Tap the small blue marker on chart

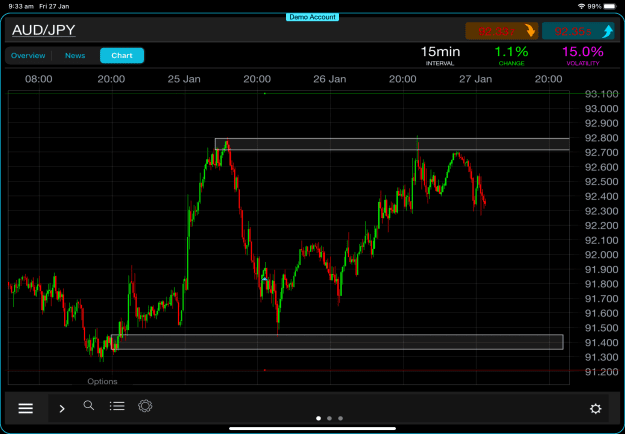point(265,279)
